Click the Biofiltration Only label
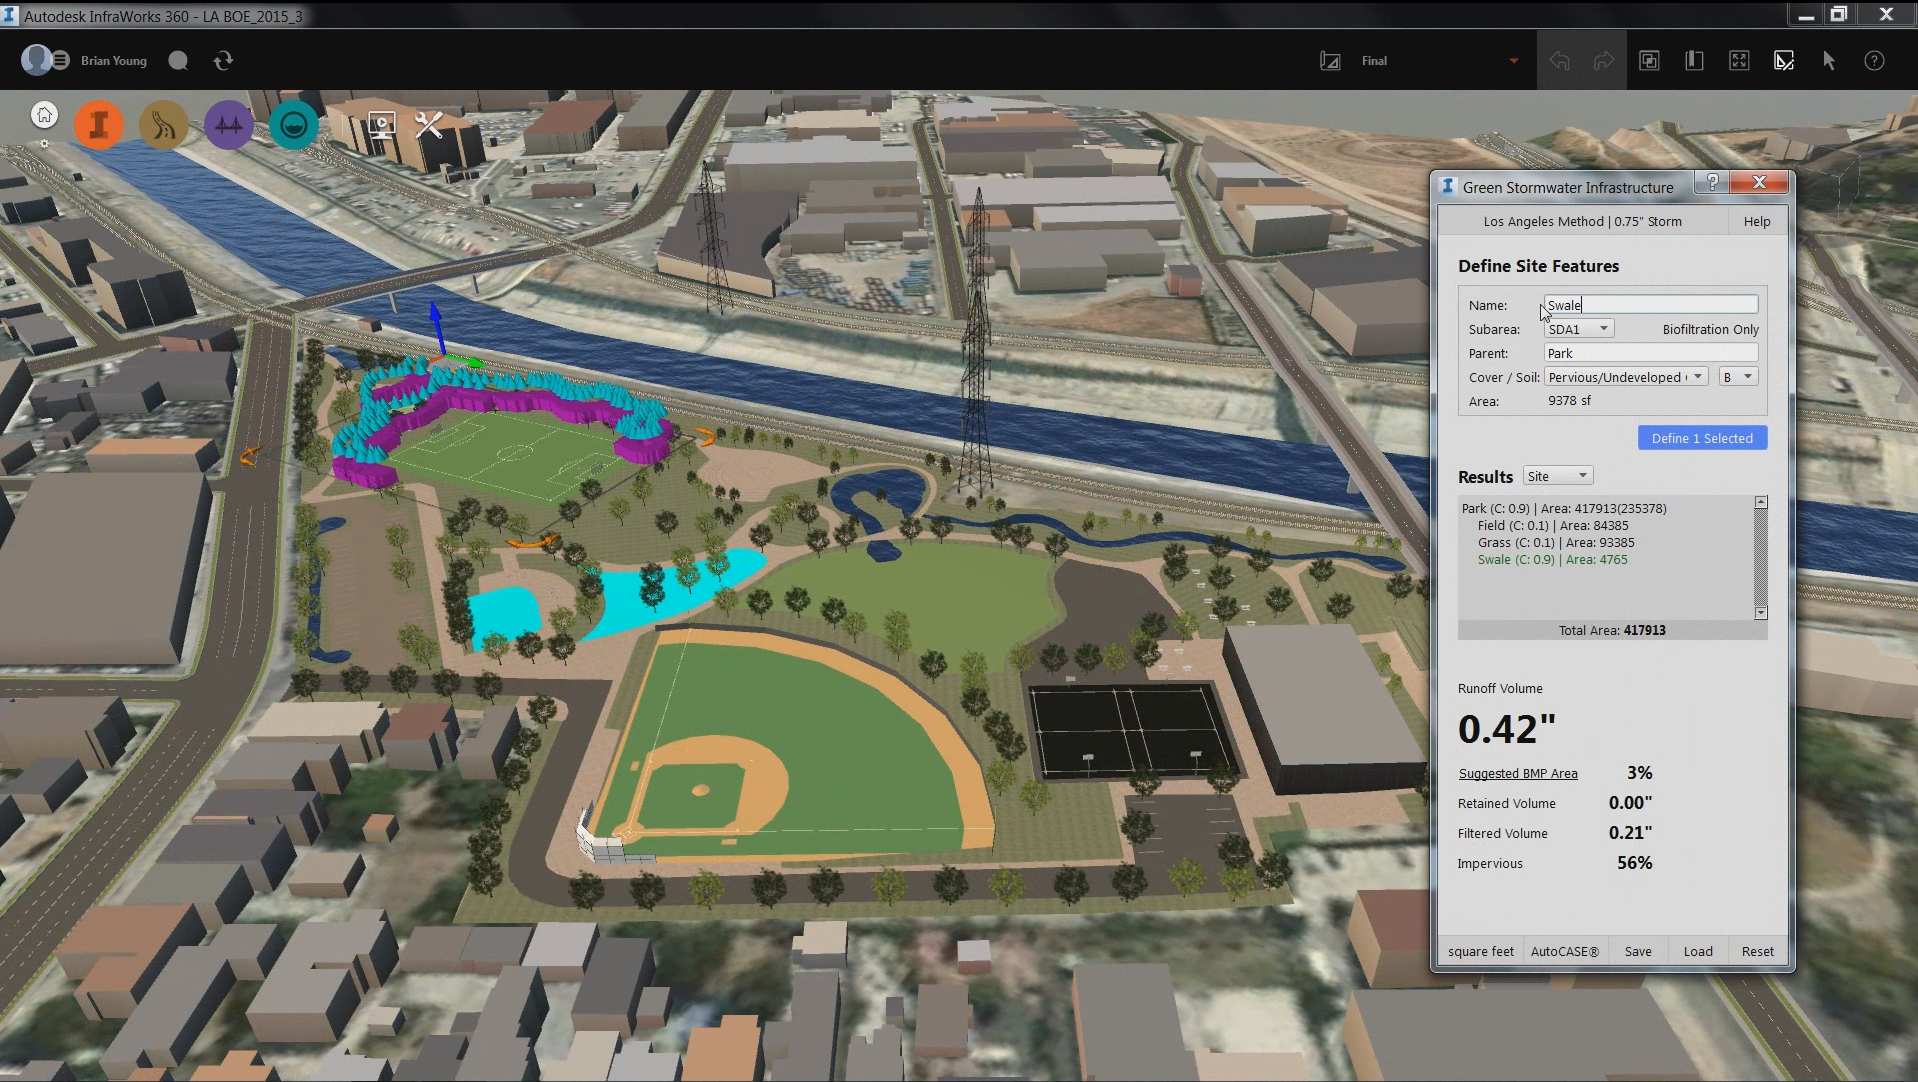The image size is (1918, 1082). point(1710,329)
